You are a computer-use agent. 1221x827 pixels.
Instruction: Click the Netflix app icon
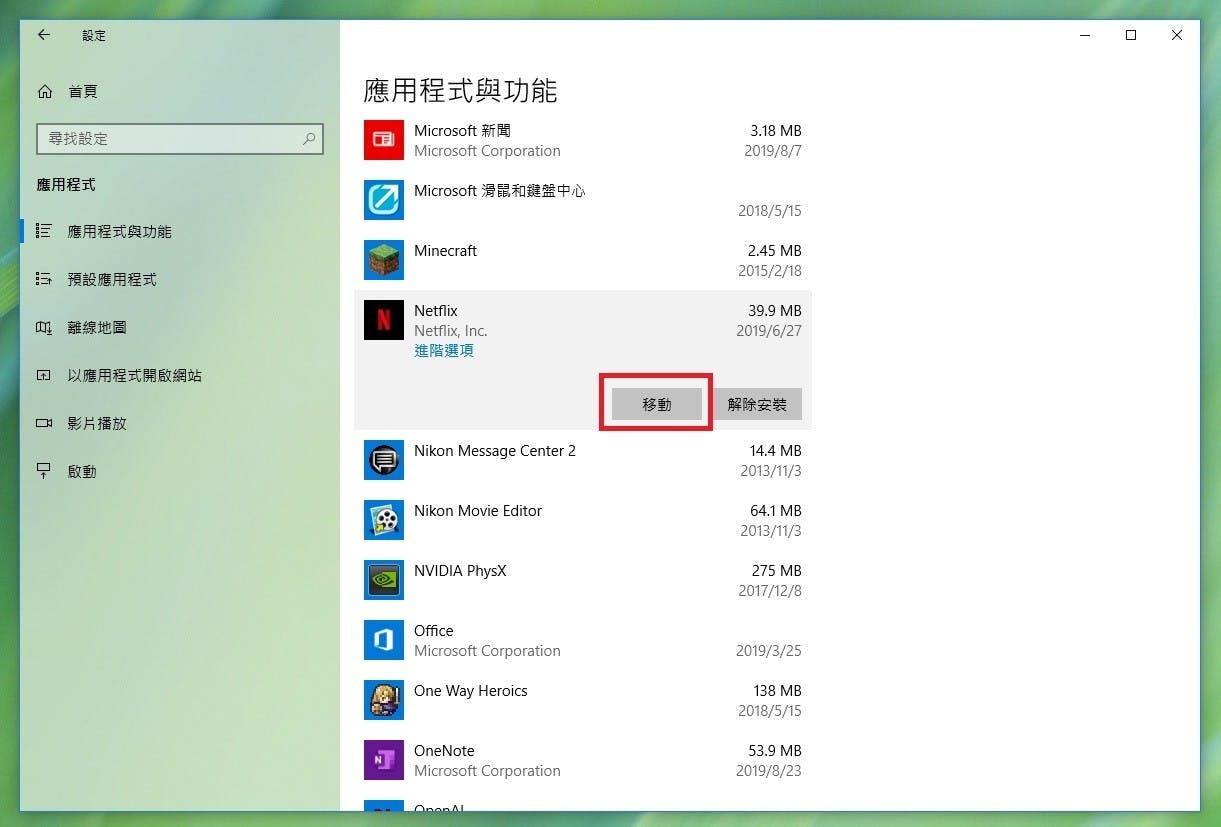point(384,320)
